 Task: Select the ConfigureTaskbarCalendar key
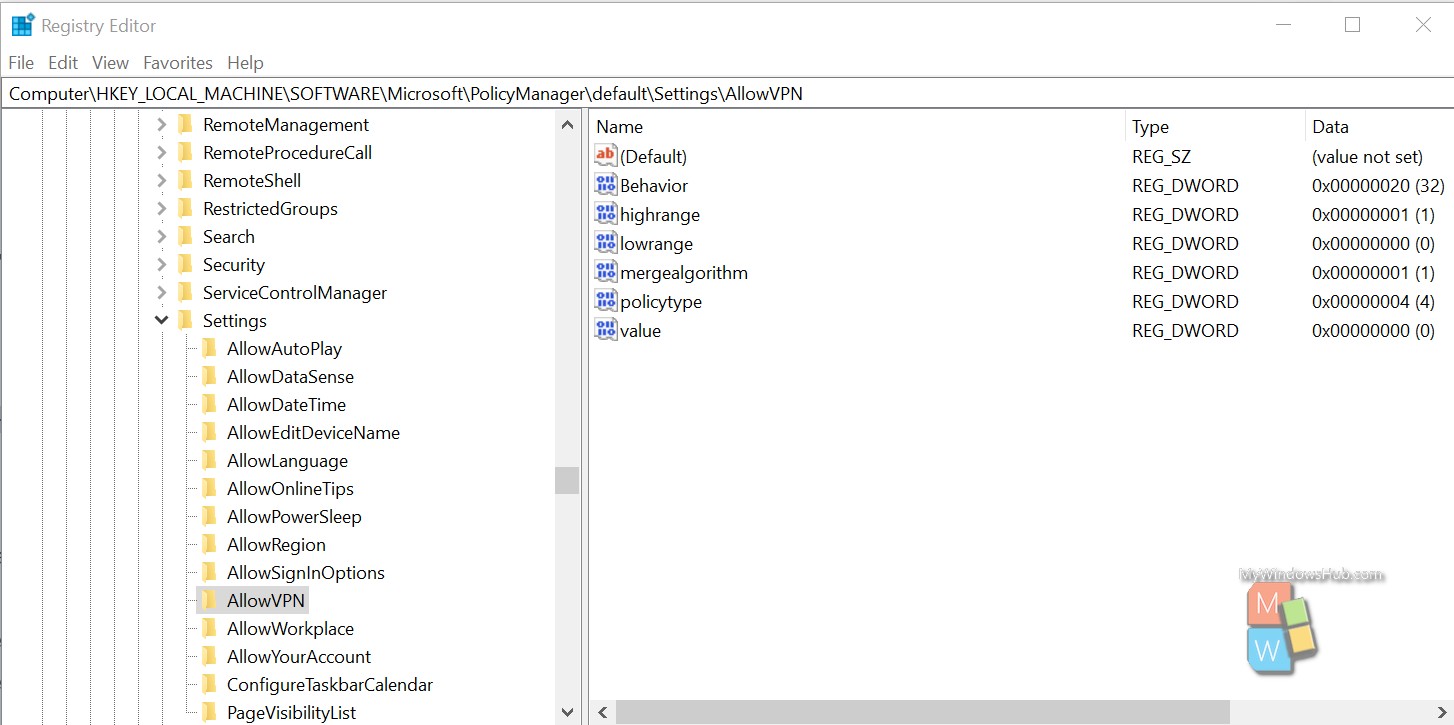[330, 684]
